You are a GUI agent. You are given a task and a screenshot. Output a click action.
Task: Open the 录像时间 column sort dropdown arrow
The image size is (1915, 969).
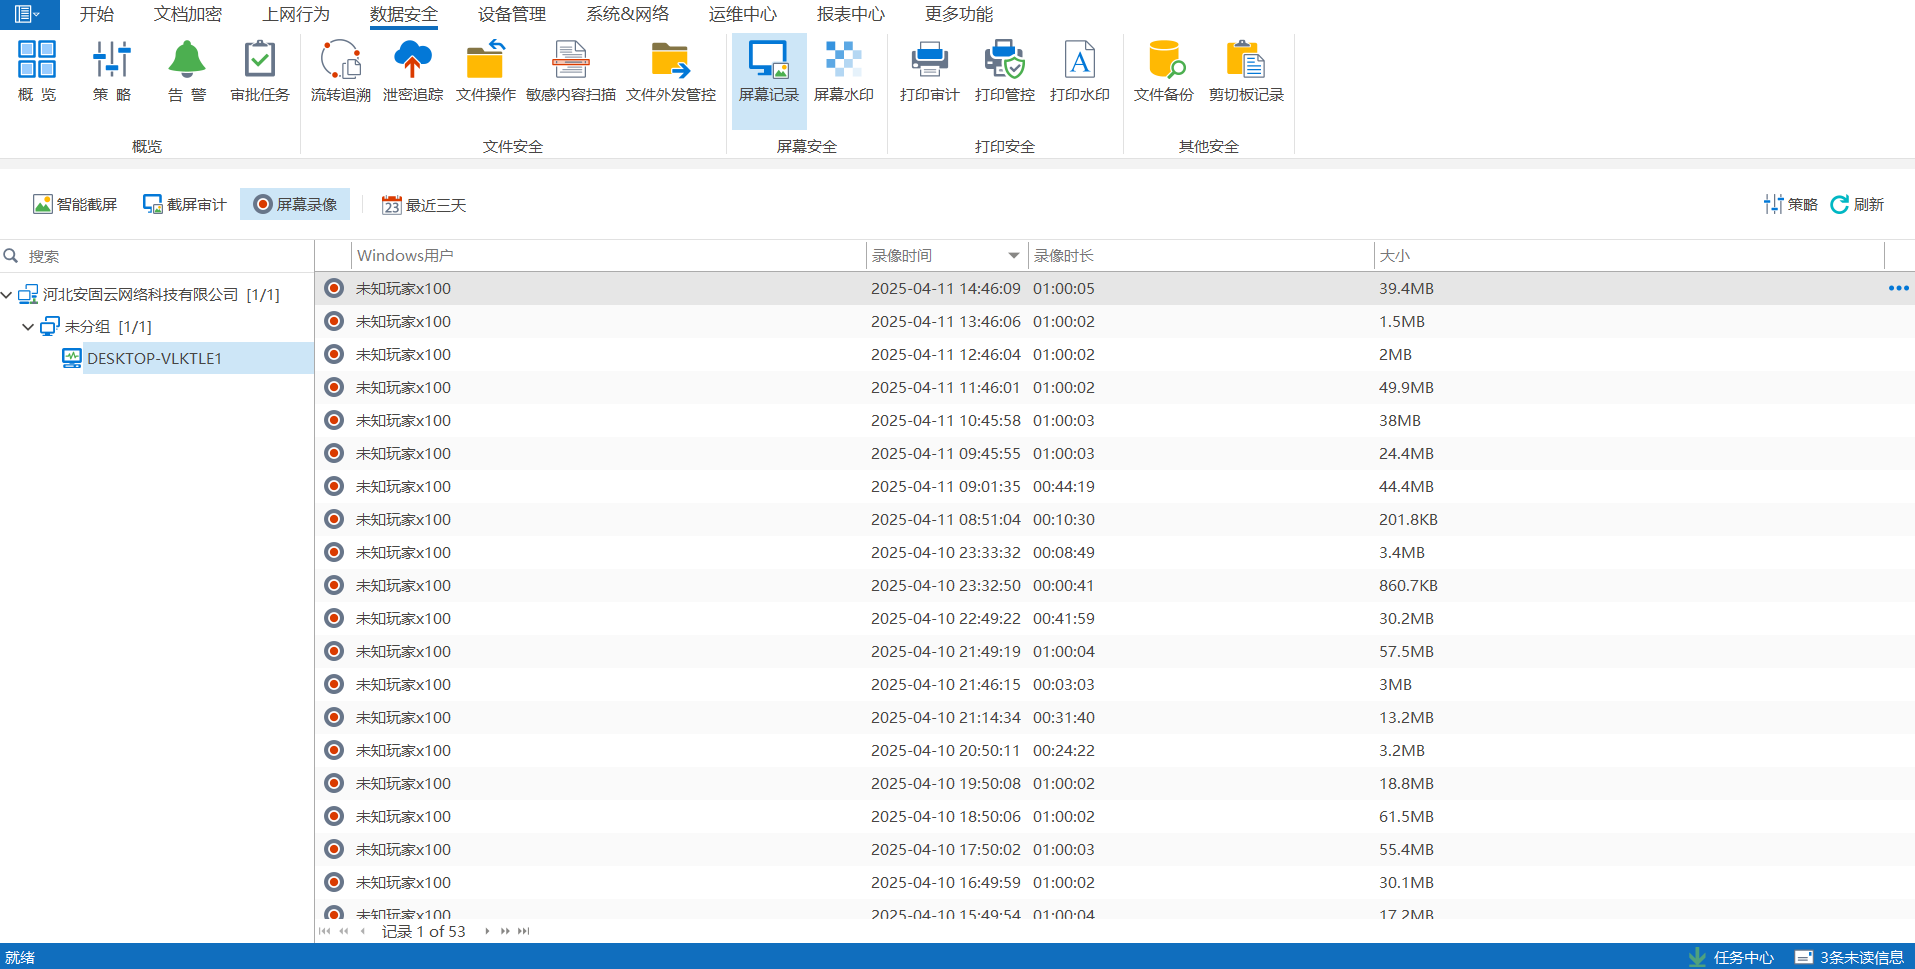click(x=1014, y=256)
